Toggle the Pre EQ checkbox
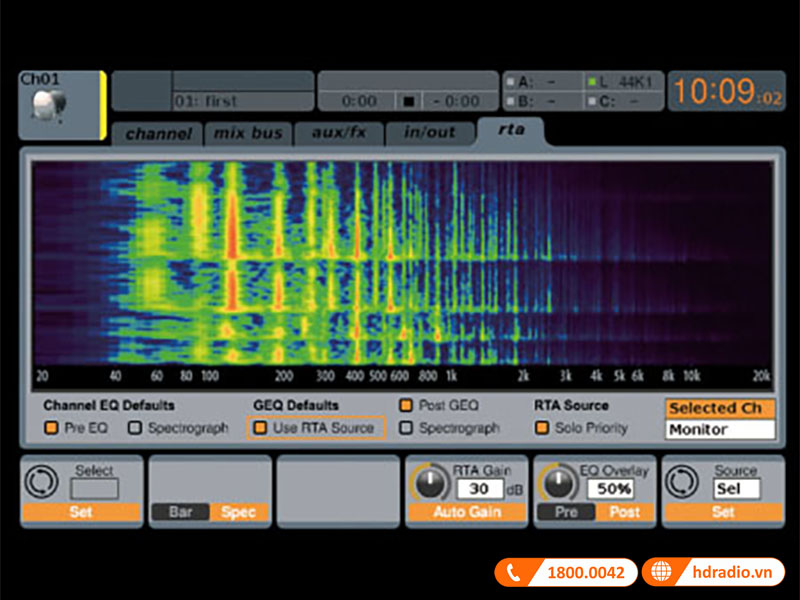The height and width of the screenshot is (600, 800). point(50,428)
